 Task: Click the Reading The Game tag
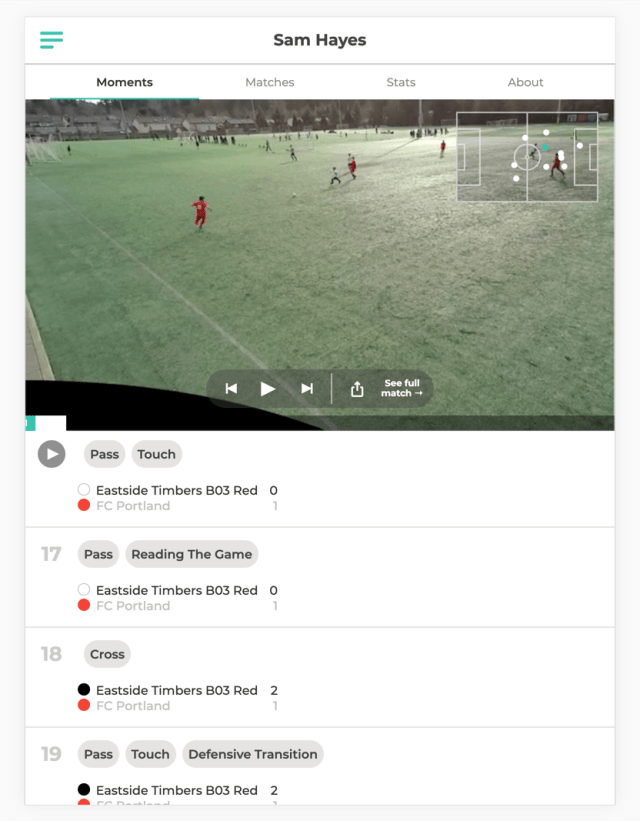pyautogui.click(x=192, y=554)
